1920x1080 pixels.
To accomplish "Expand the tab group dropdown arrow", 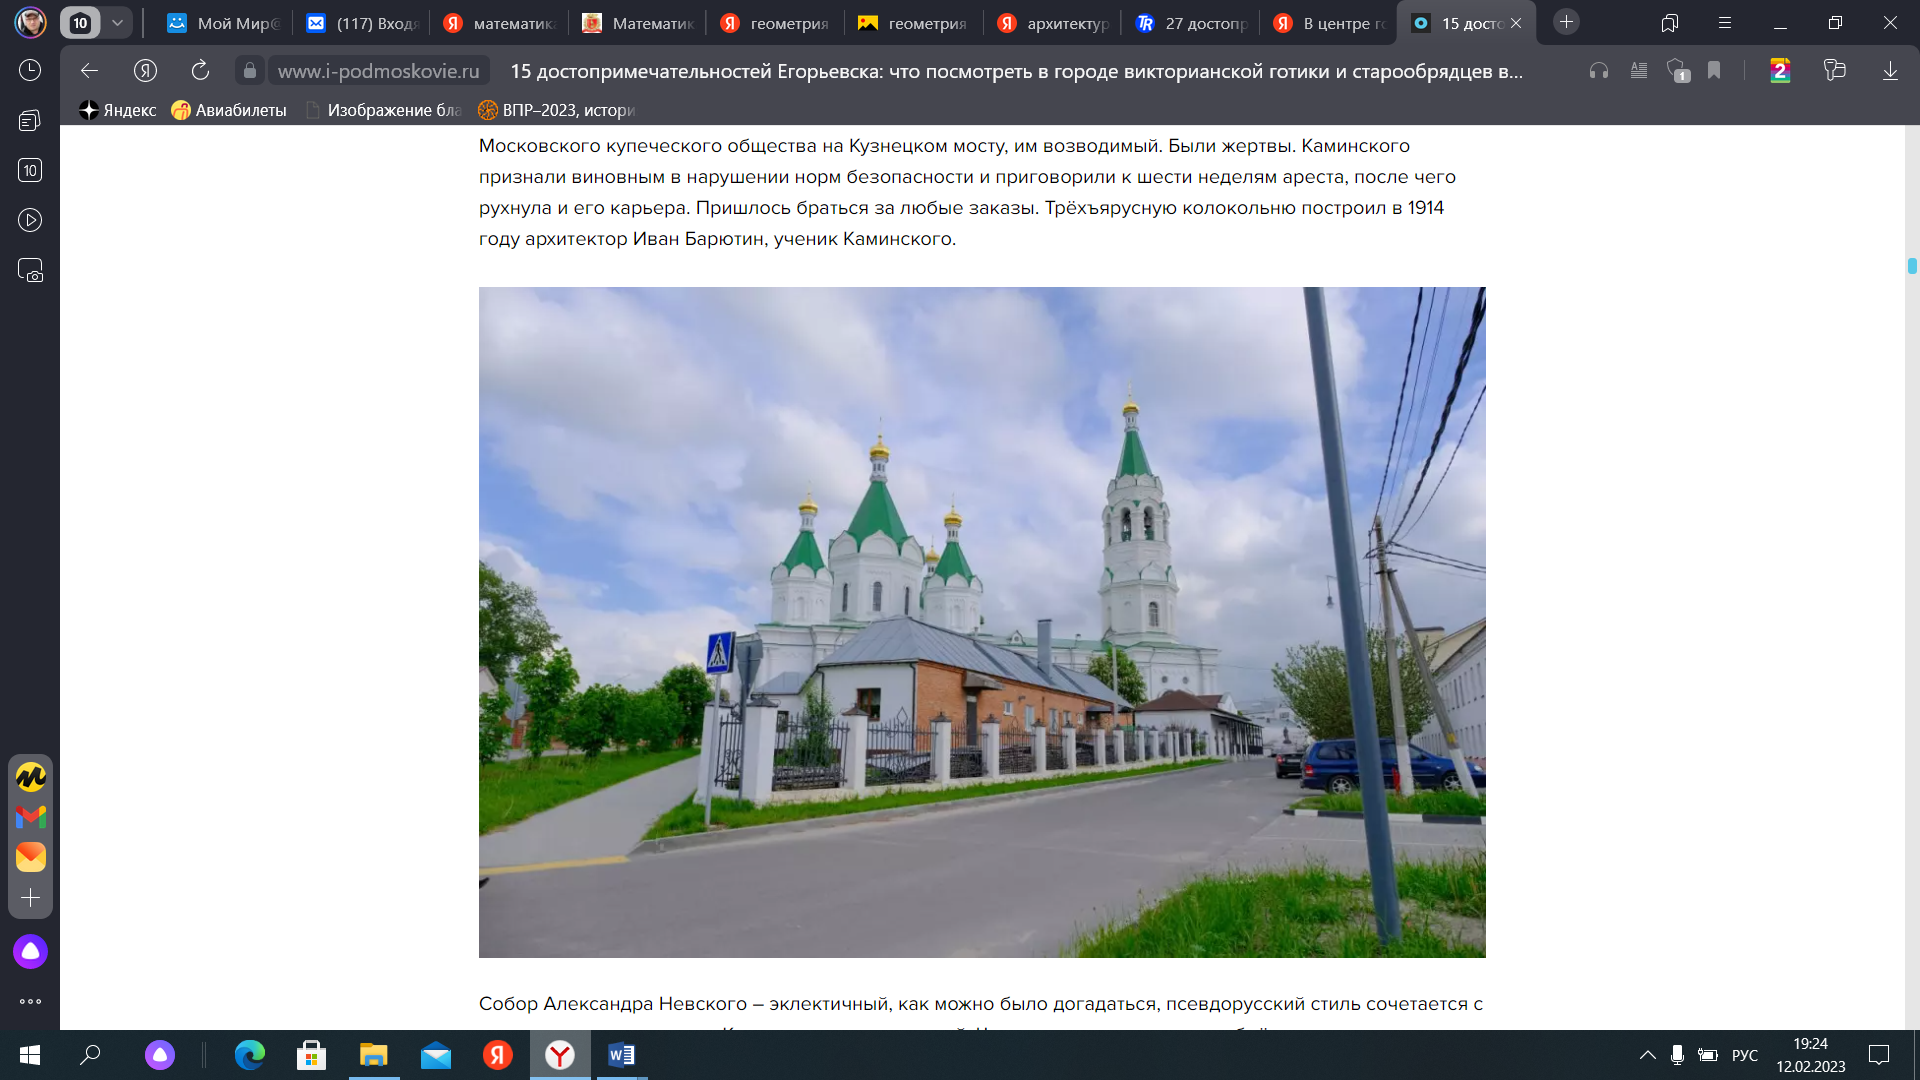I will pyautogui.click(x=117, y=22).
